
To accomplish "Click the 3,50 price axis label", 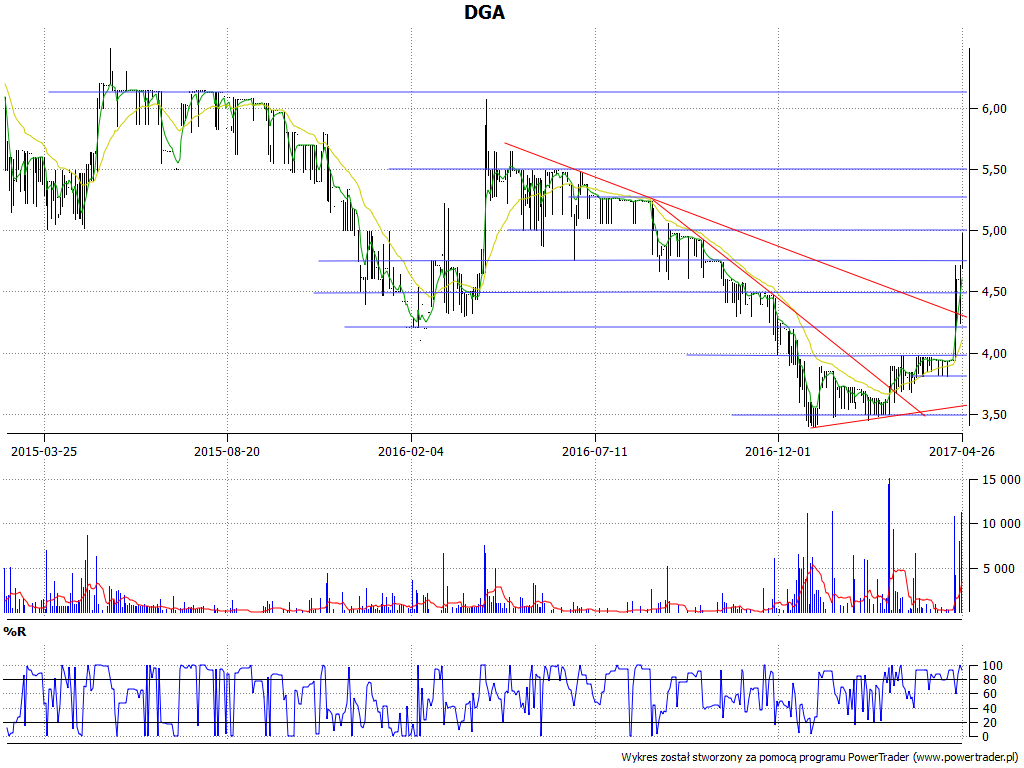I will pyautogui.click(x=994, y=415).
